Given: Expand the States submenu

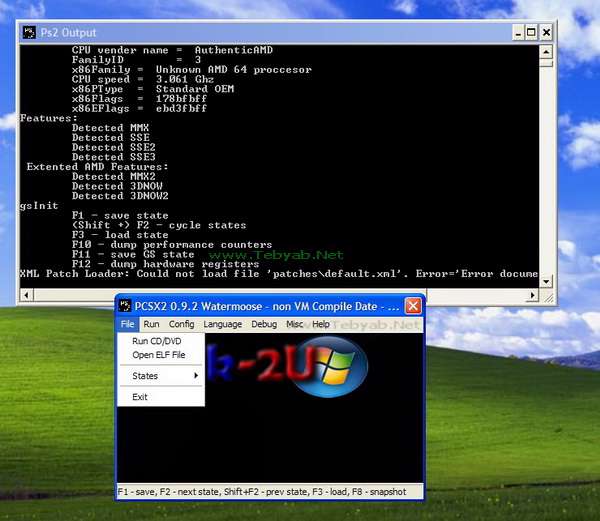Looking at the screenshot, I should 161,376.
